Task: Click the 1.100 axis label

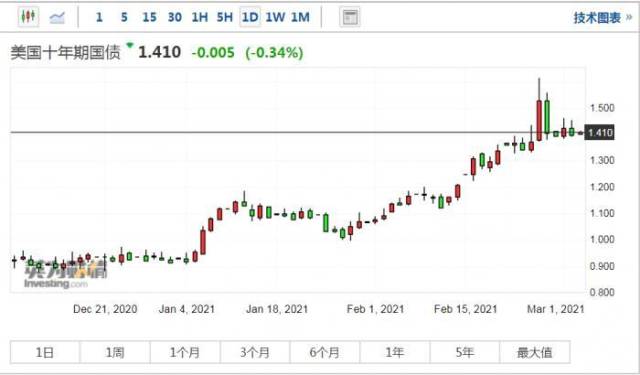Action: pos(602,213)
